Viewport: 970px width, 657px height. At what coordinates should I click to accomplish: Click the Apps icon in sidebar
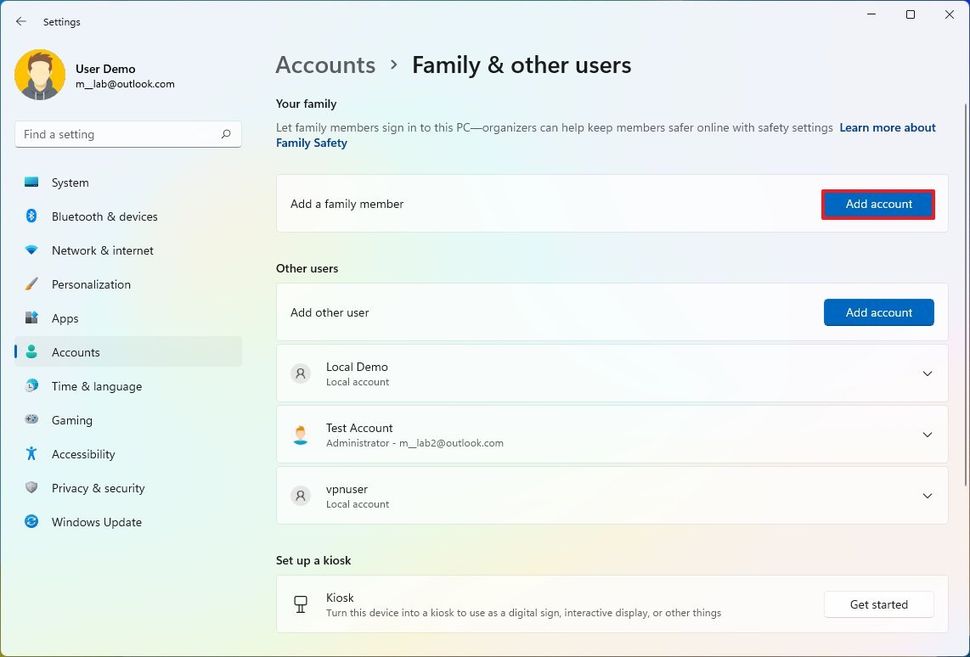(32, 319)
